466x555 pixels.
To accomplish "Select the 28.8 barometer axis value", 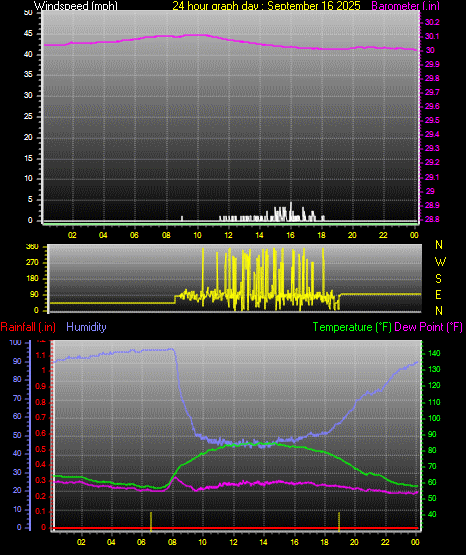I will 432,219.
